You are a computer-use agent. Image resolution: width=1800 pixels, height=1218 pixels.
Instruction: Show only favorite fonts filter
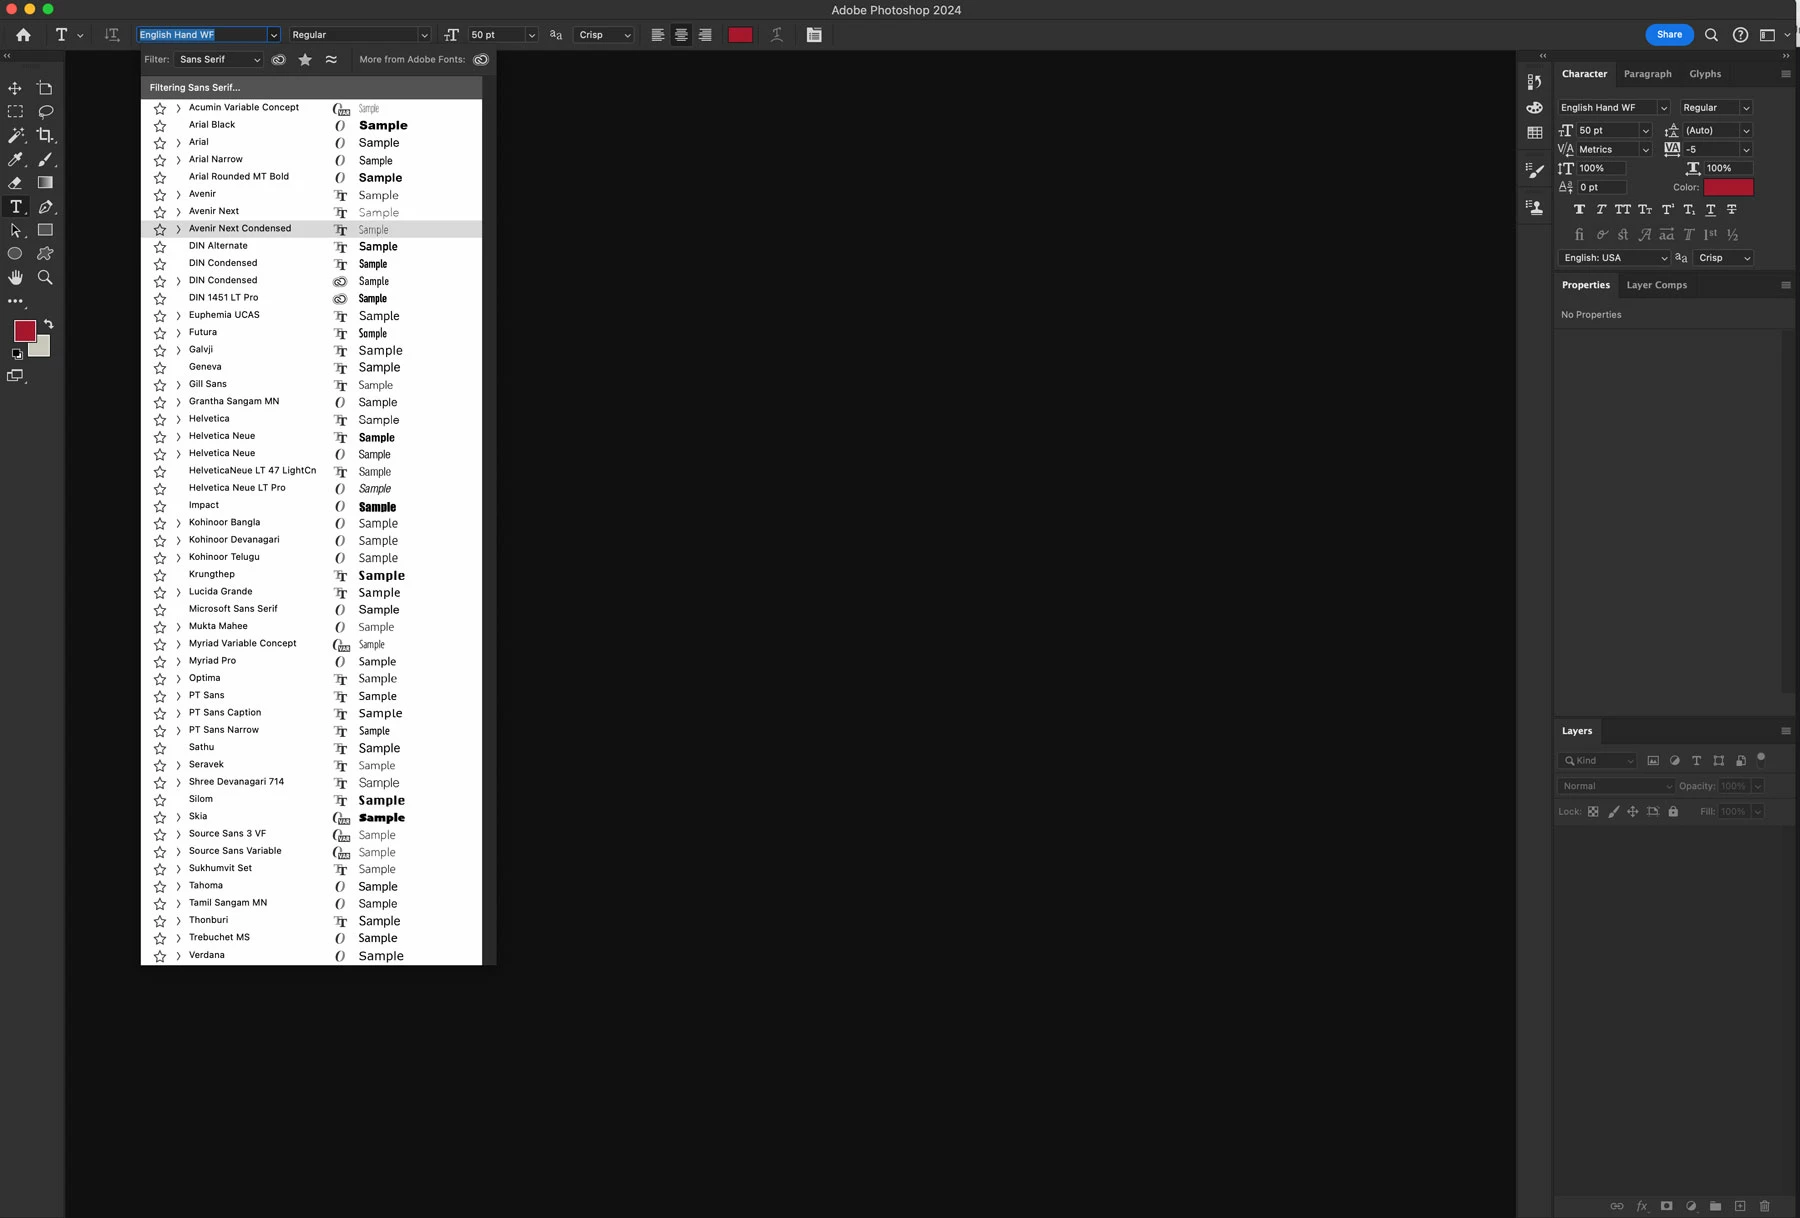[305, 60]
